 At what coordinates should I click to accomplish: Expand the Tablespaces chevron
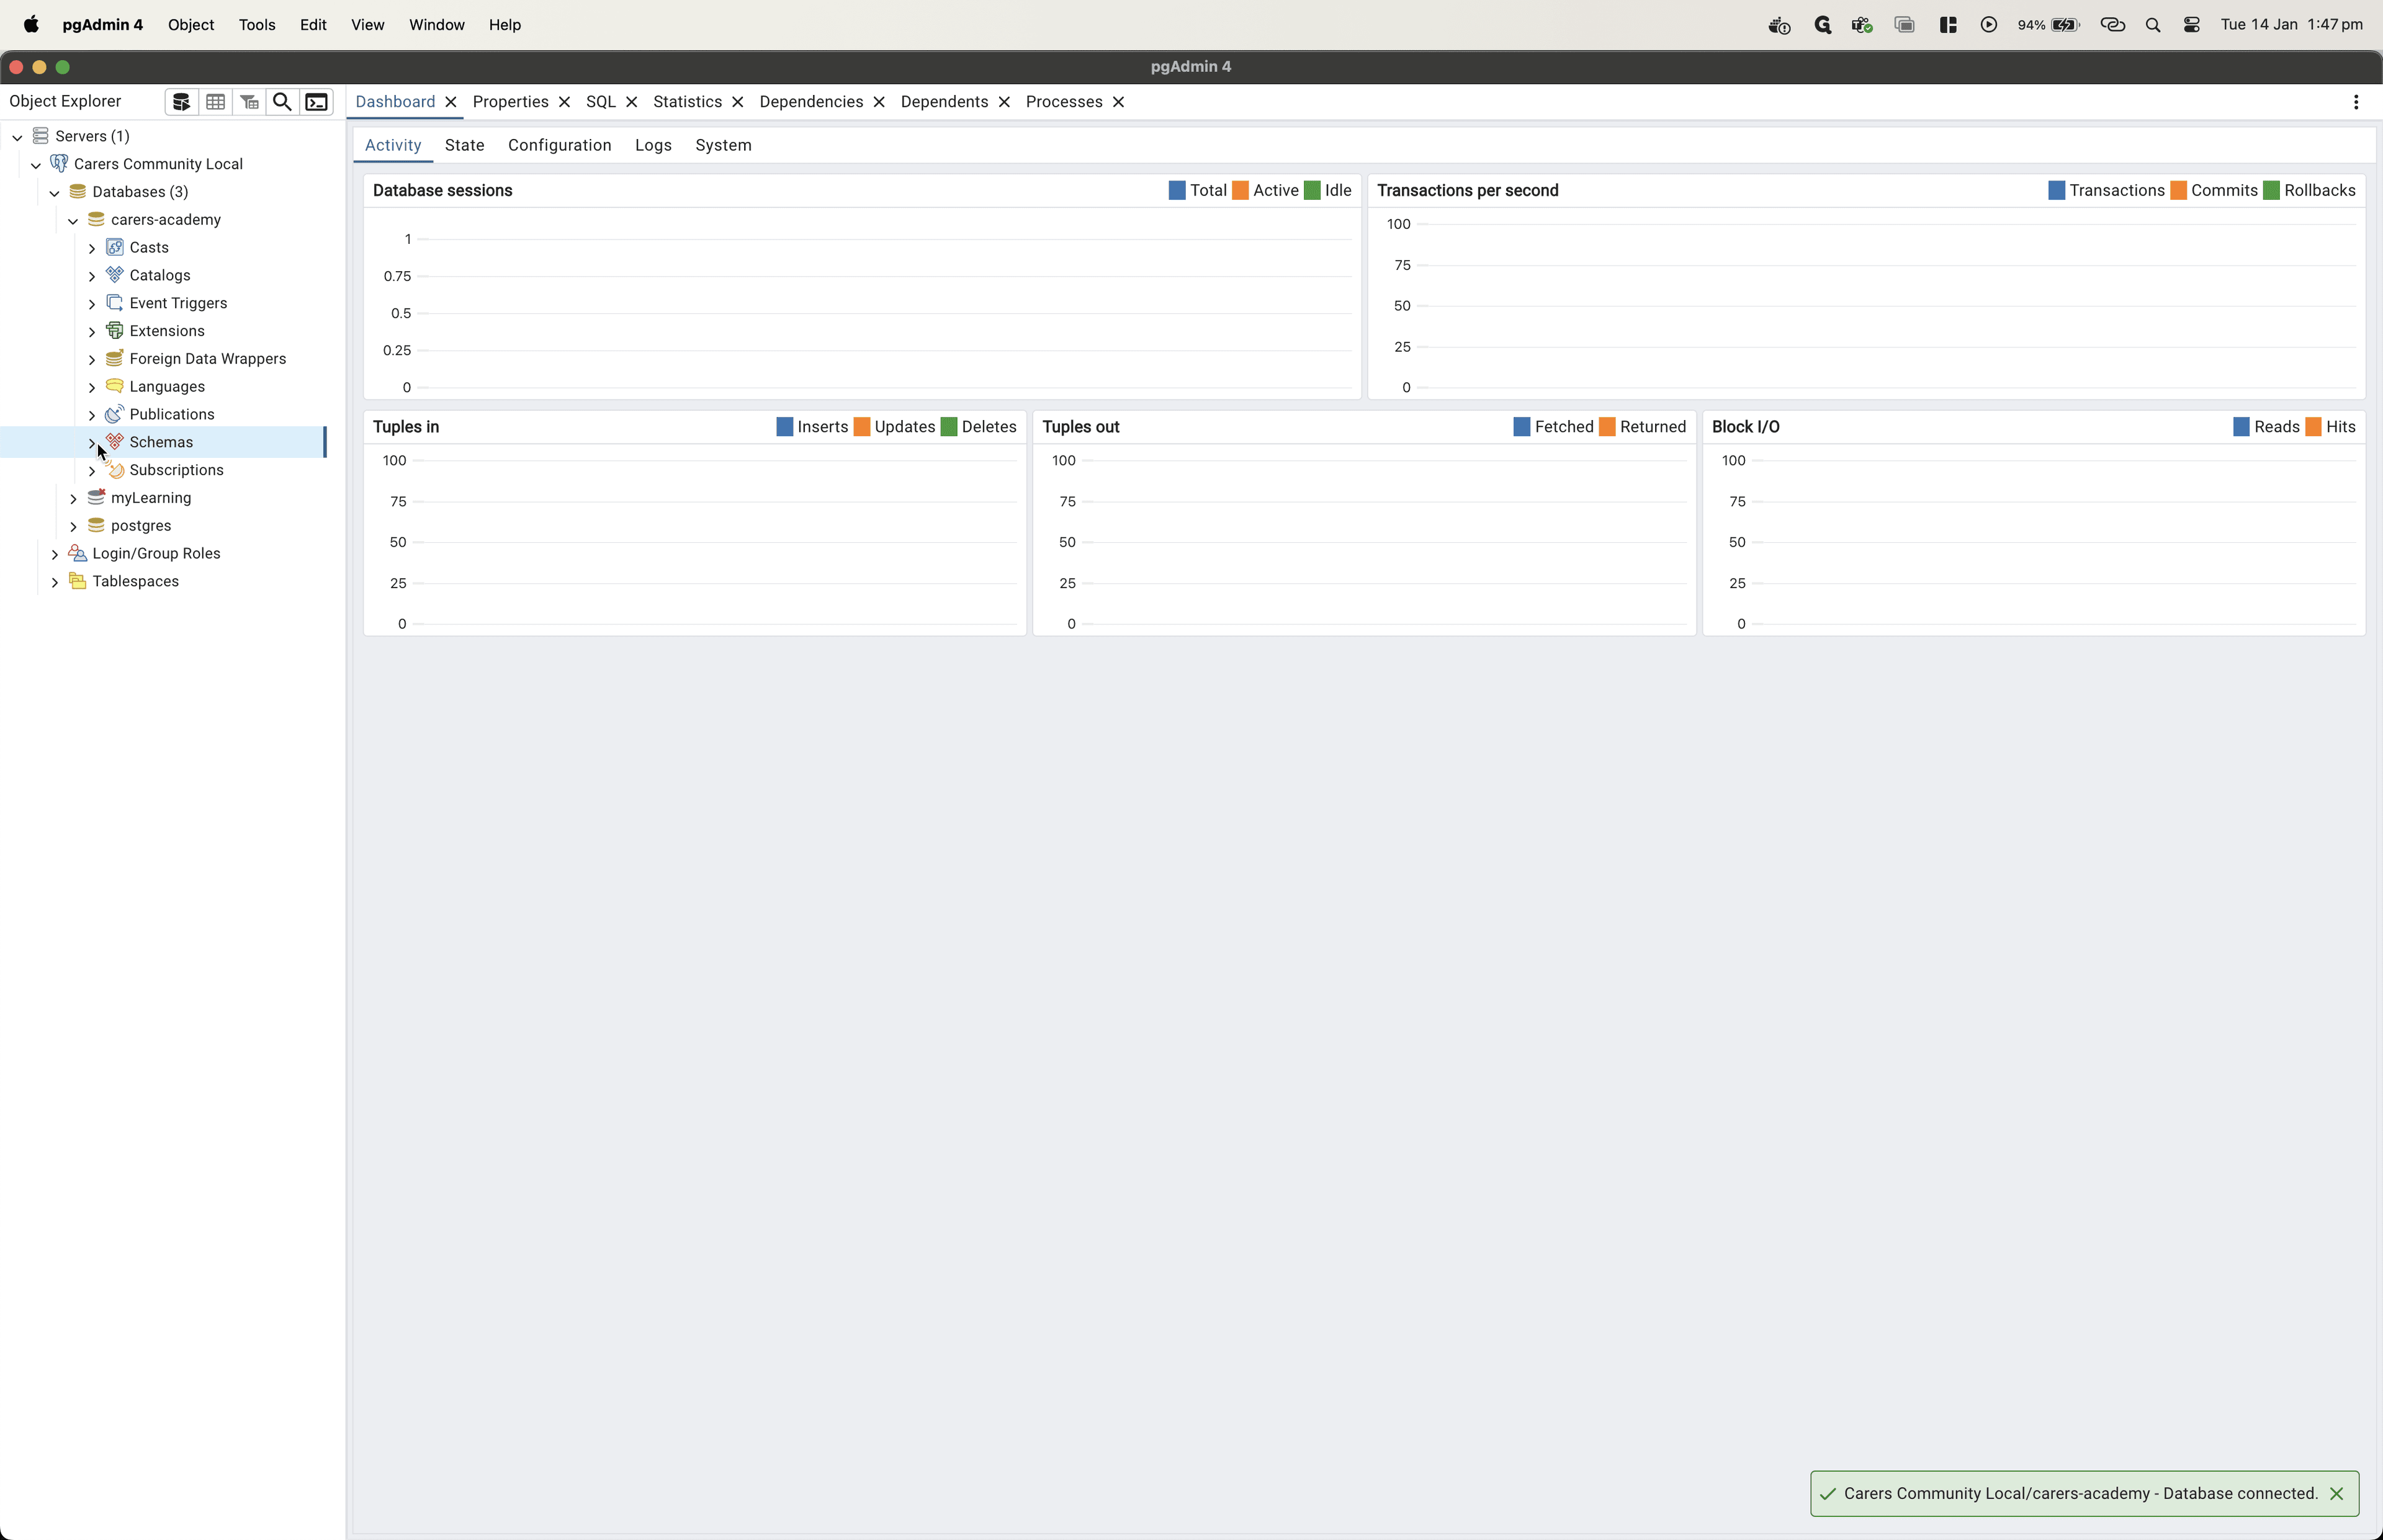pyautogui.click(x=54, y=582)
